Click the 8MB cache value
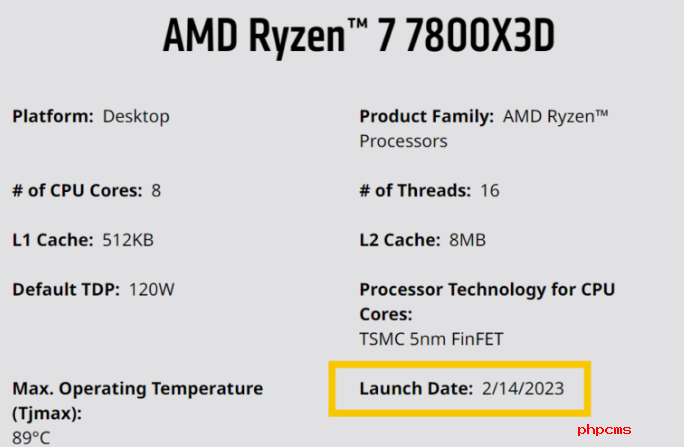The width and height of the screenshot is (684, 447). tap(467, 240)
